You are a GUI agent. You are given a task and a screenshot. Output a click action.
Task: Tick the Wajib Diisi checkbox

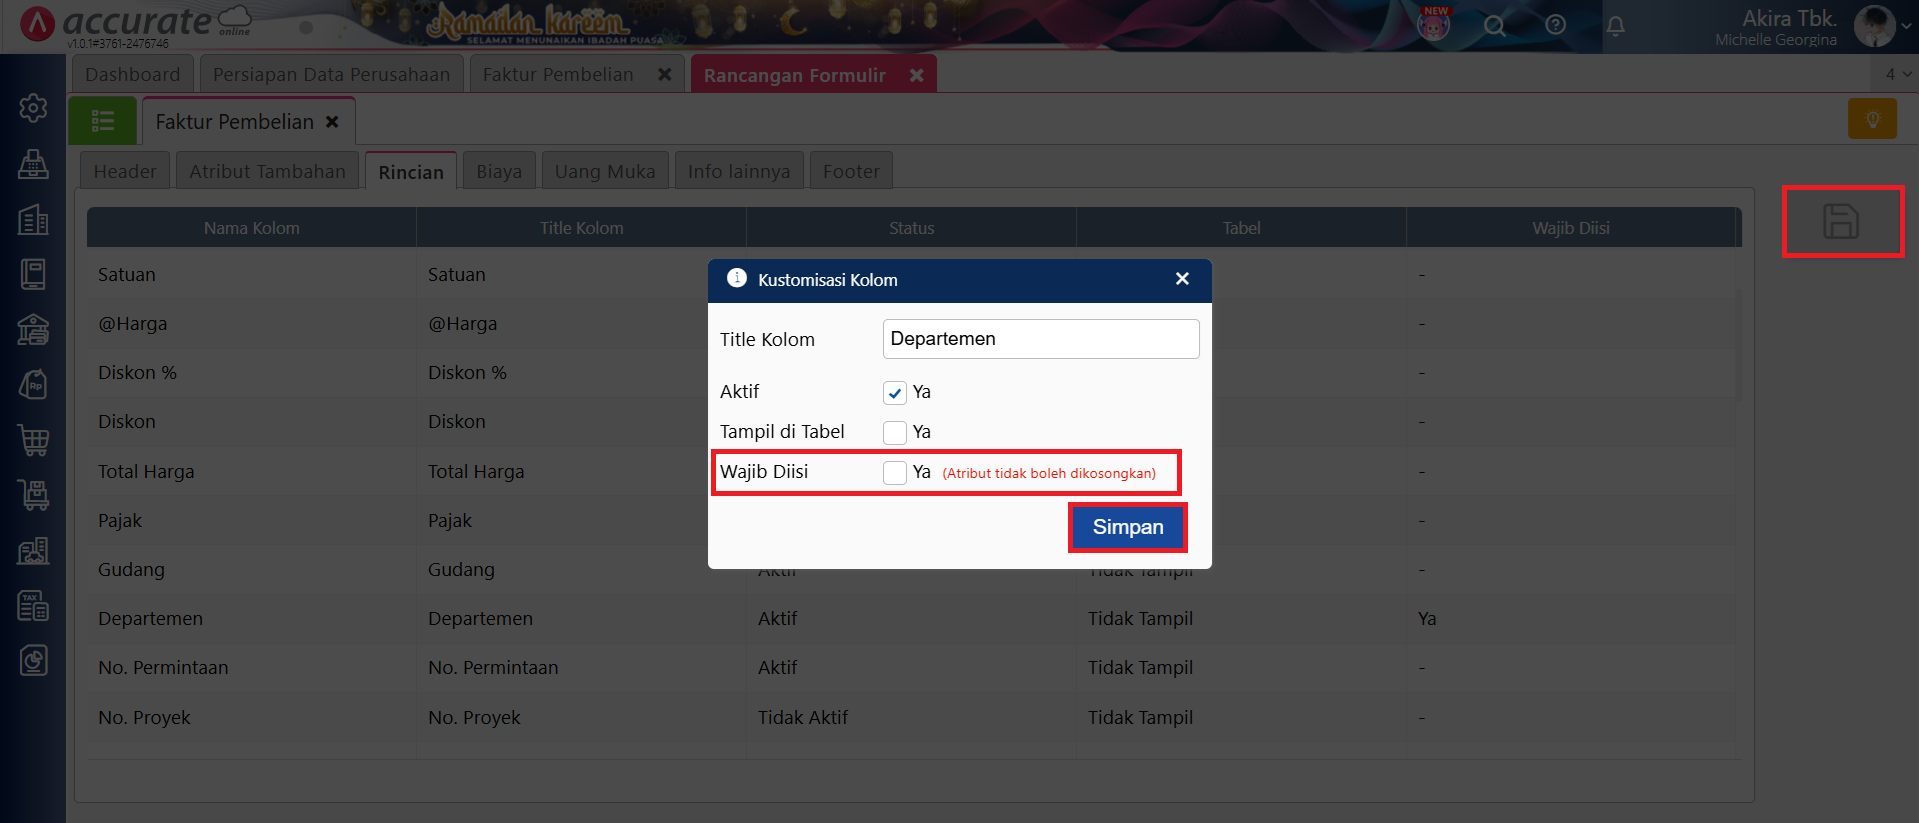tap(894, 472)
